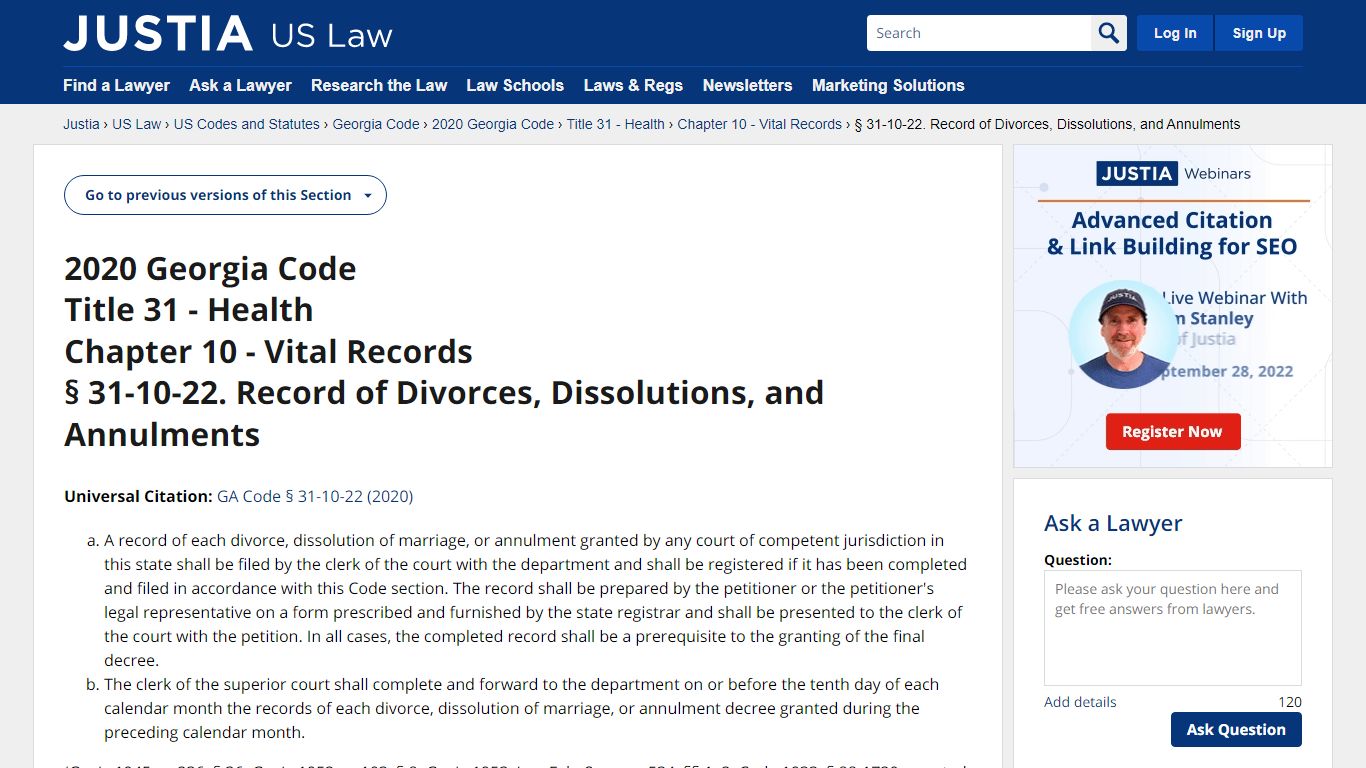Focus the Search input field

(979, 33)
